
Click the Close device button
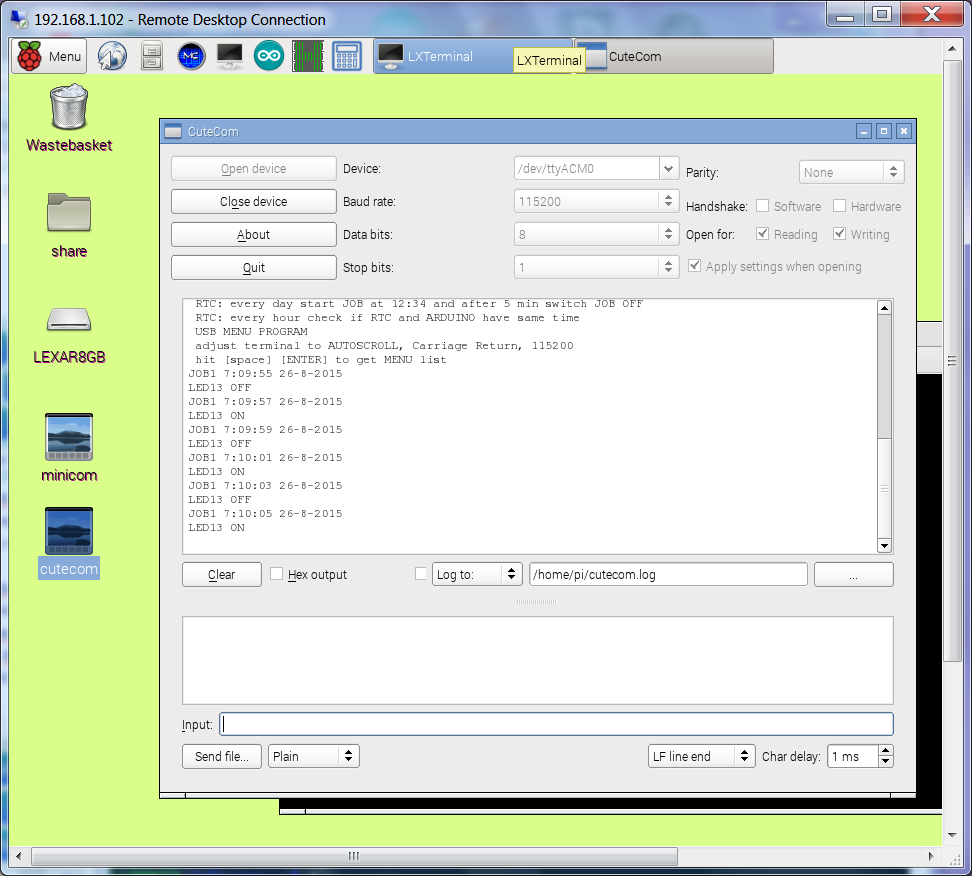[253, 202]
